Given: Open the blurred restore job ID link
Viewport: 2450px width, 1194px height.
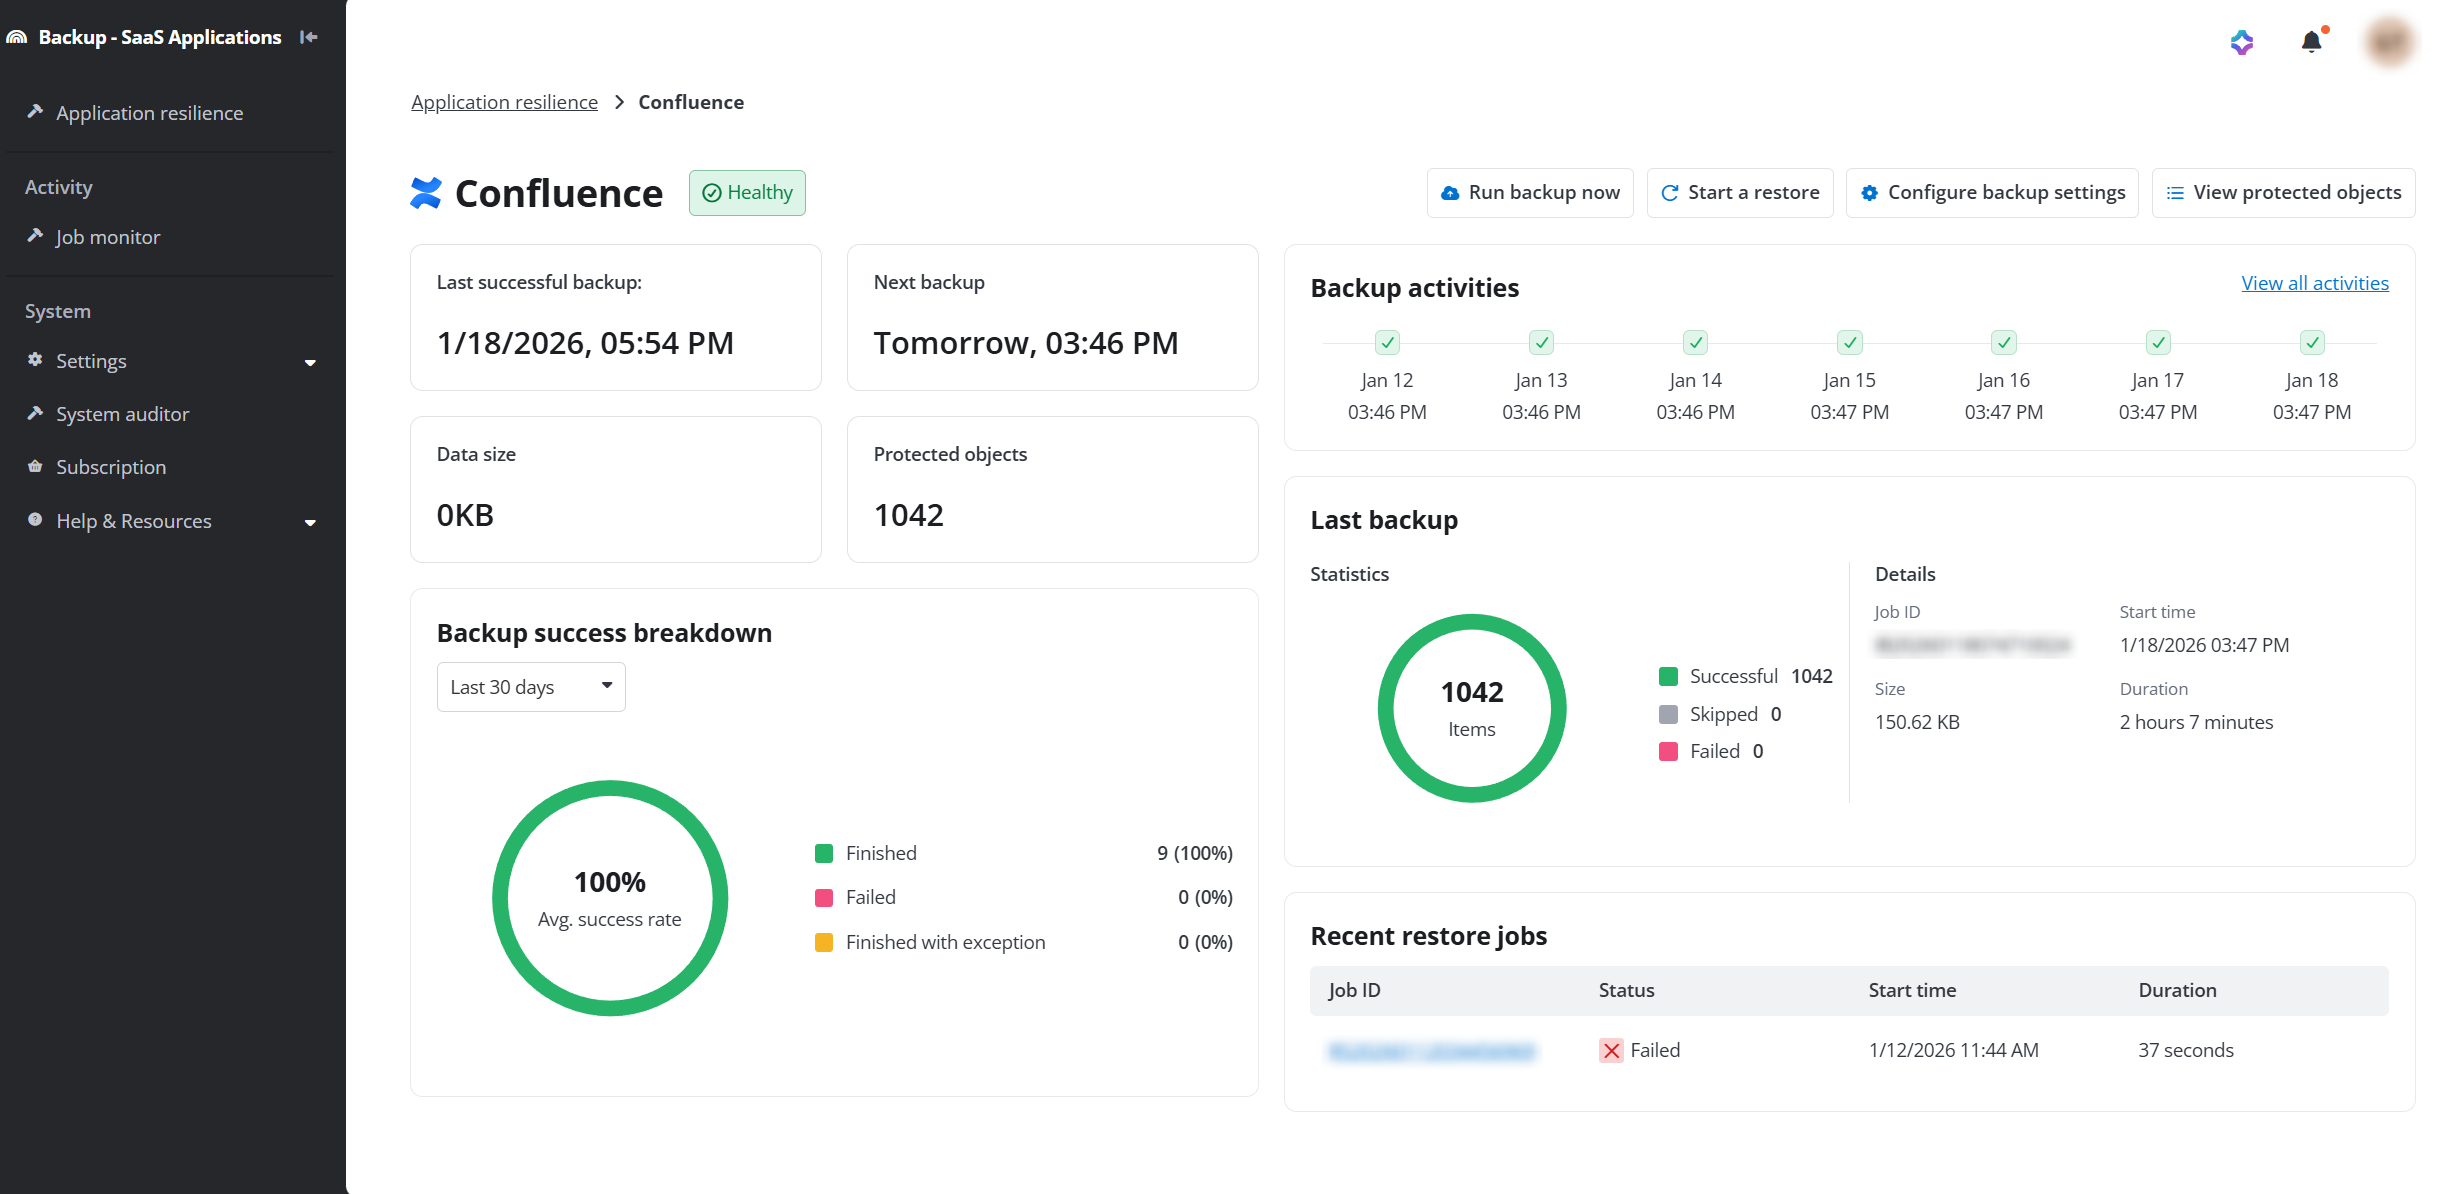Looking at the screenshot, I should coord(1431,1051).
